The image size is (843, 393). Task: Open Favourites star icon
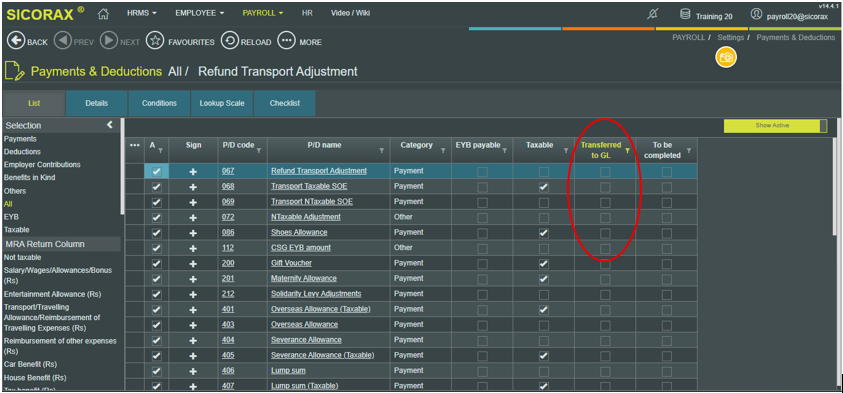pyautogui.click(x=155, y=41)
